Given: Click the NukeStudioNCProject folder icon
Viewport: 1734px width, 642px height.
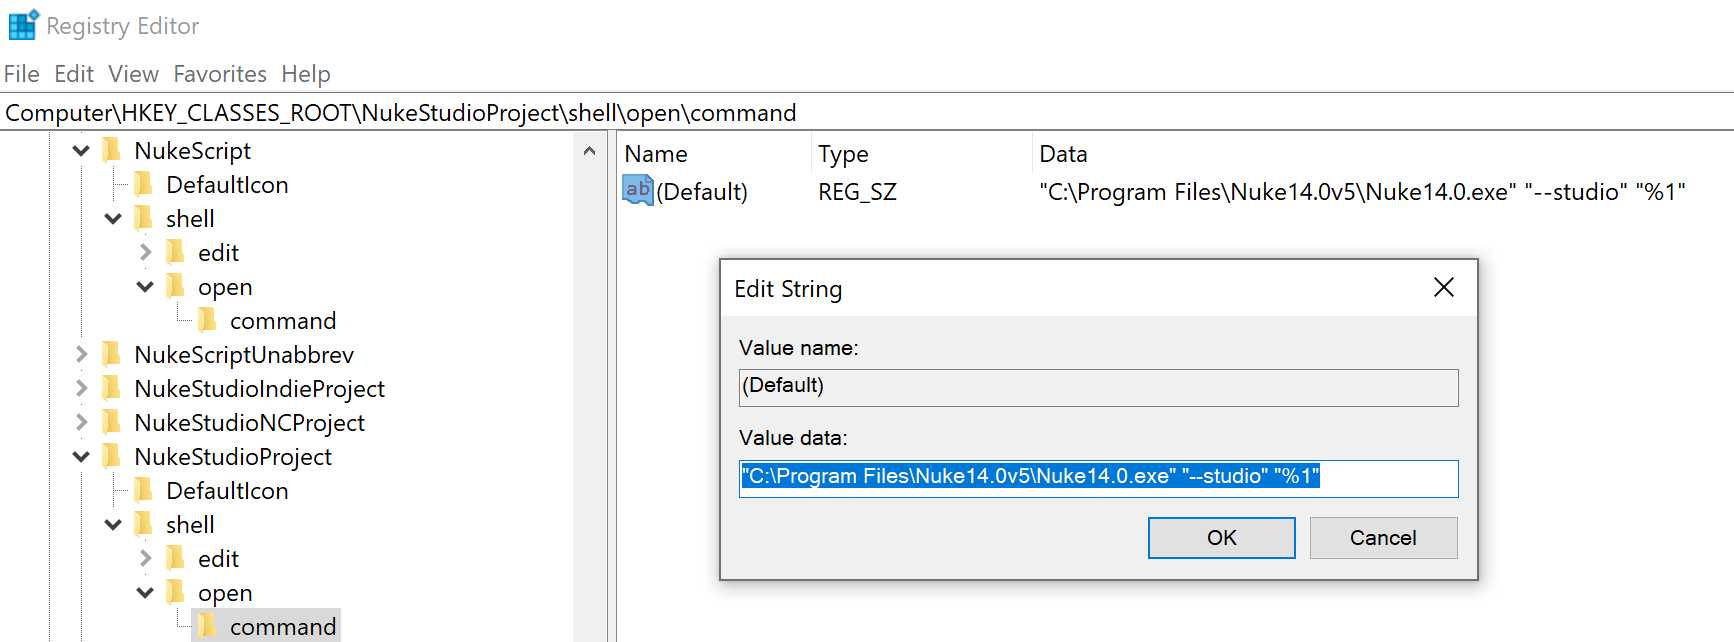Looking at the screenshot, I should [x=112, y=423].
